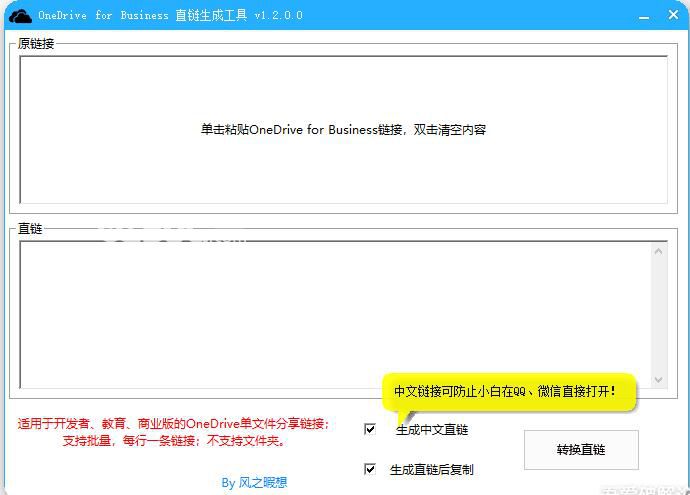Click the original link paste area
Screen dimensions: 690x495
pos(344,130)
